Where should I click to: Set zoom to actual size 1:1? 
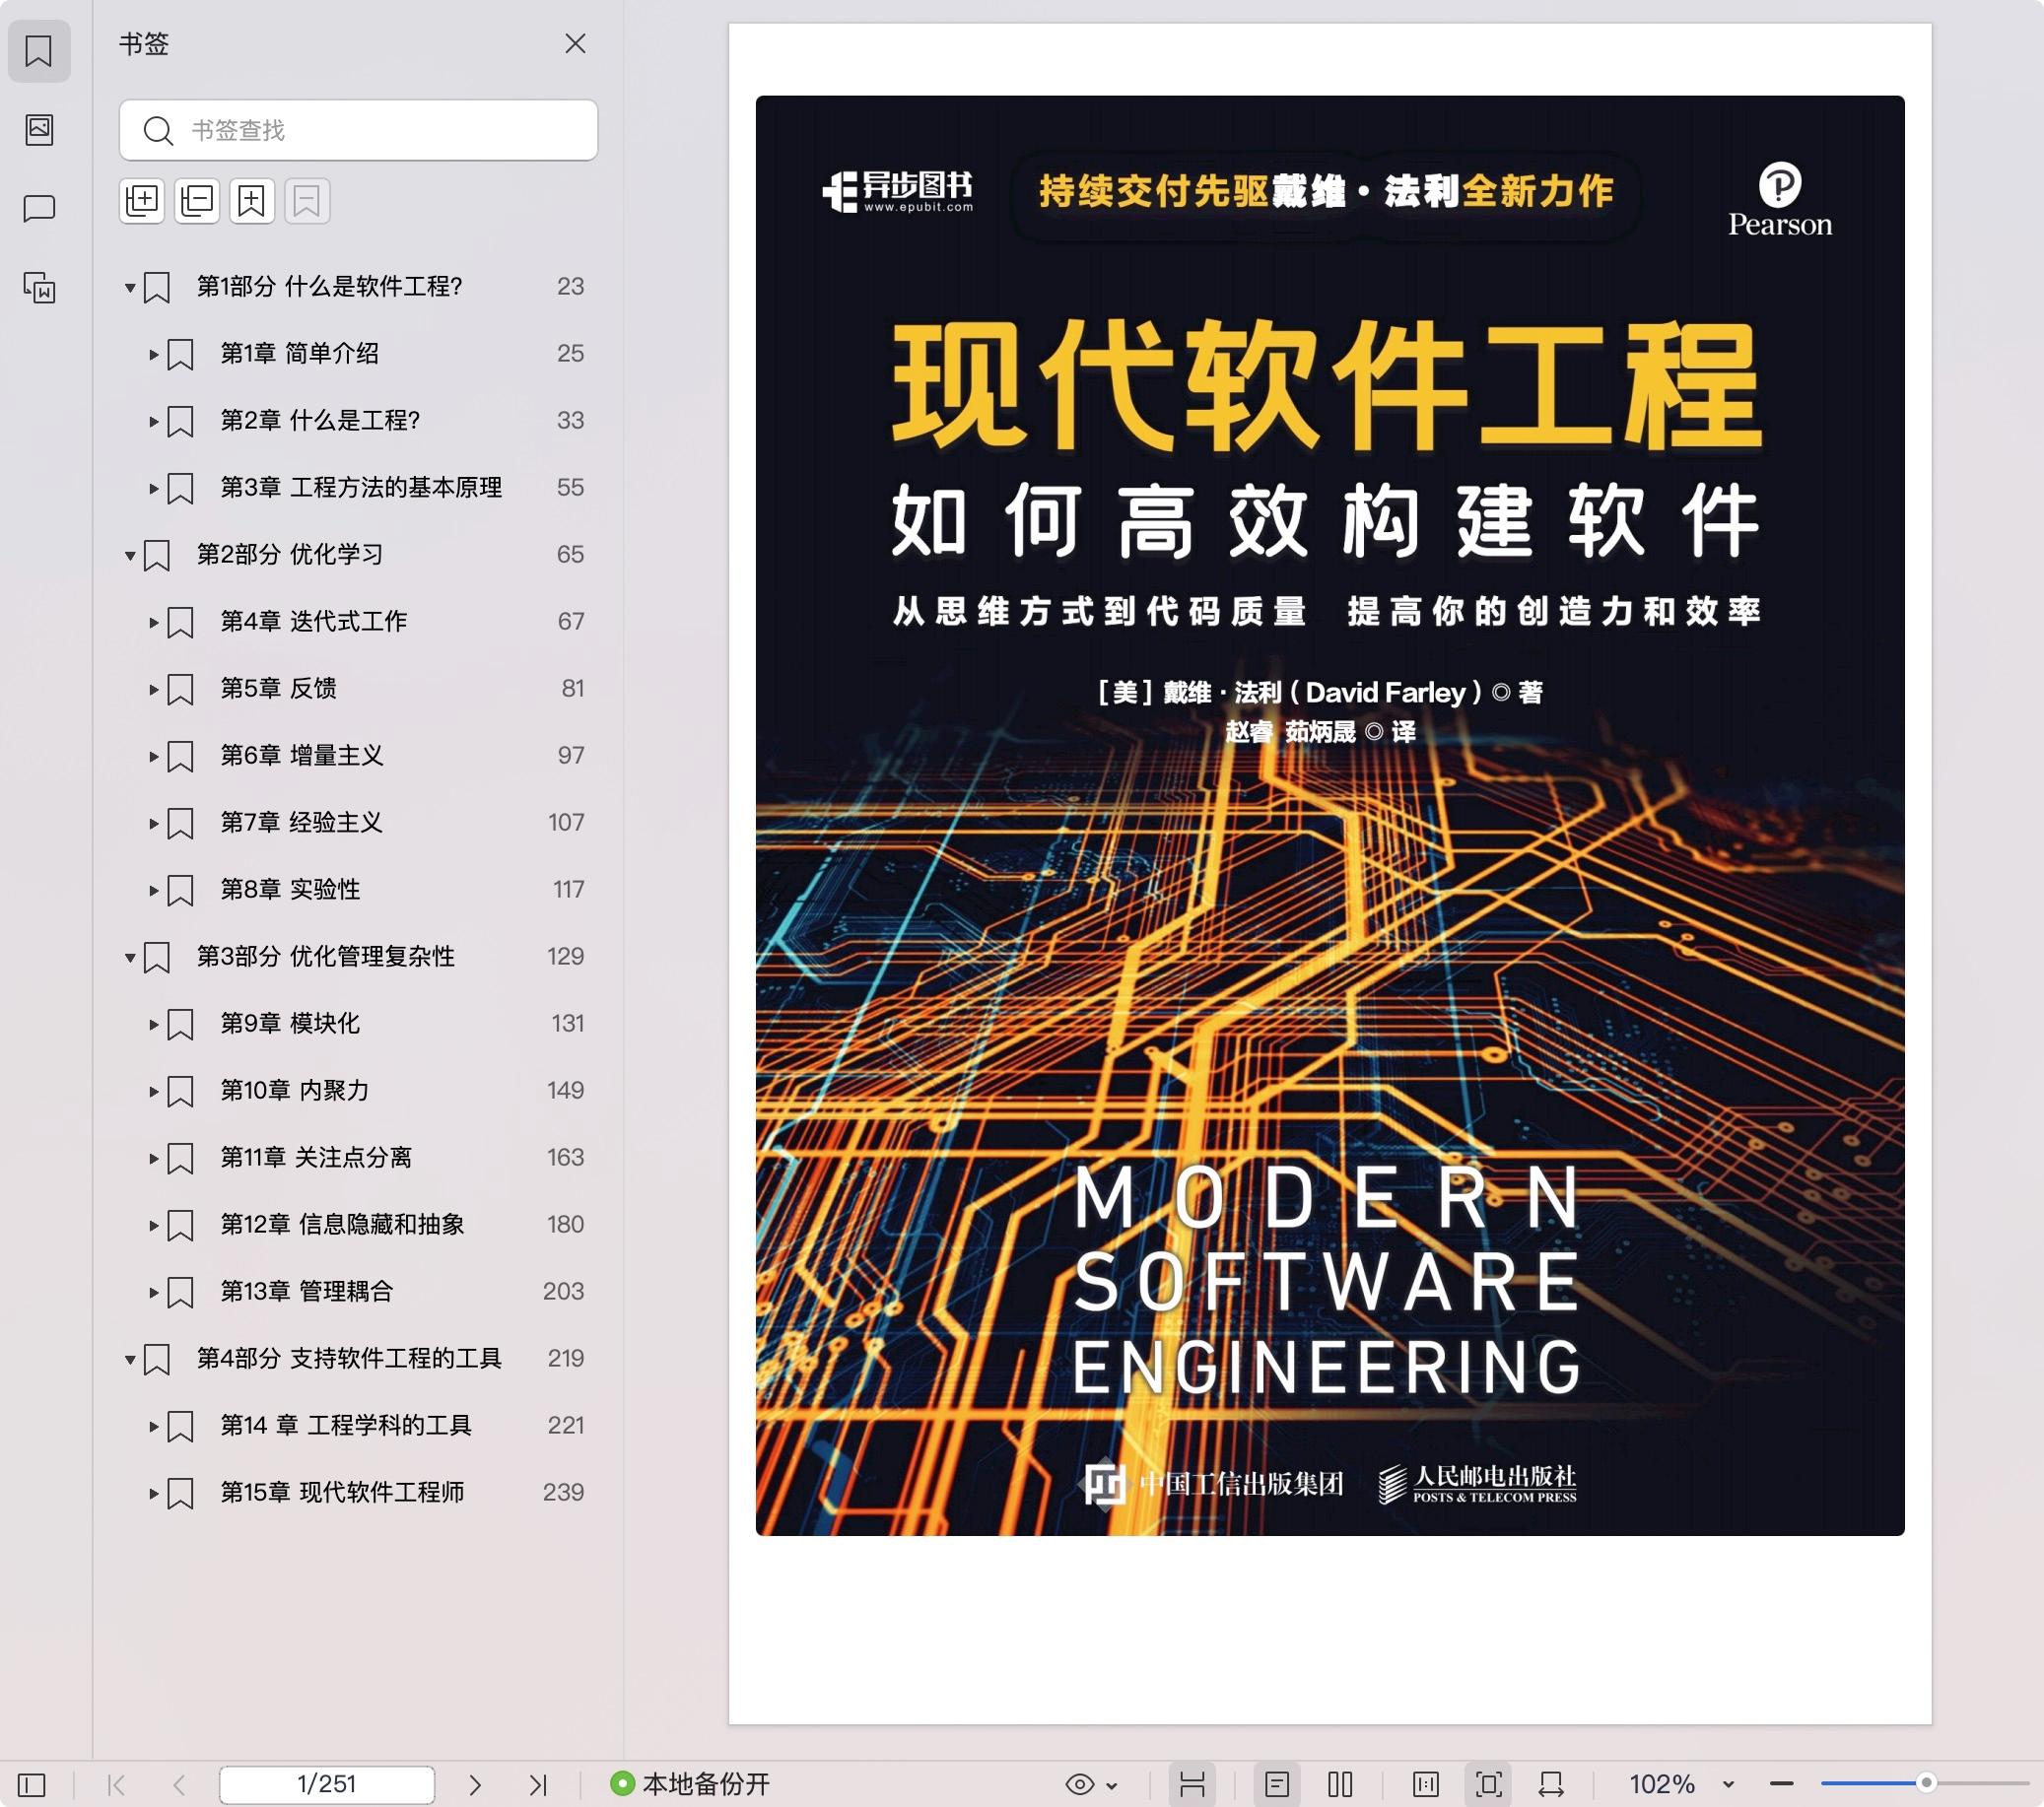point(1426,1784)
